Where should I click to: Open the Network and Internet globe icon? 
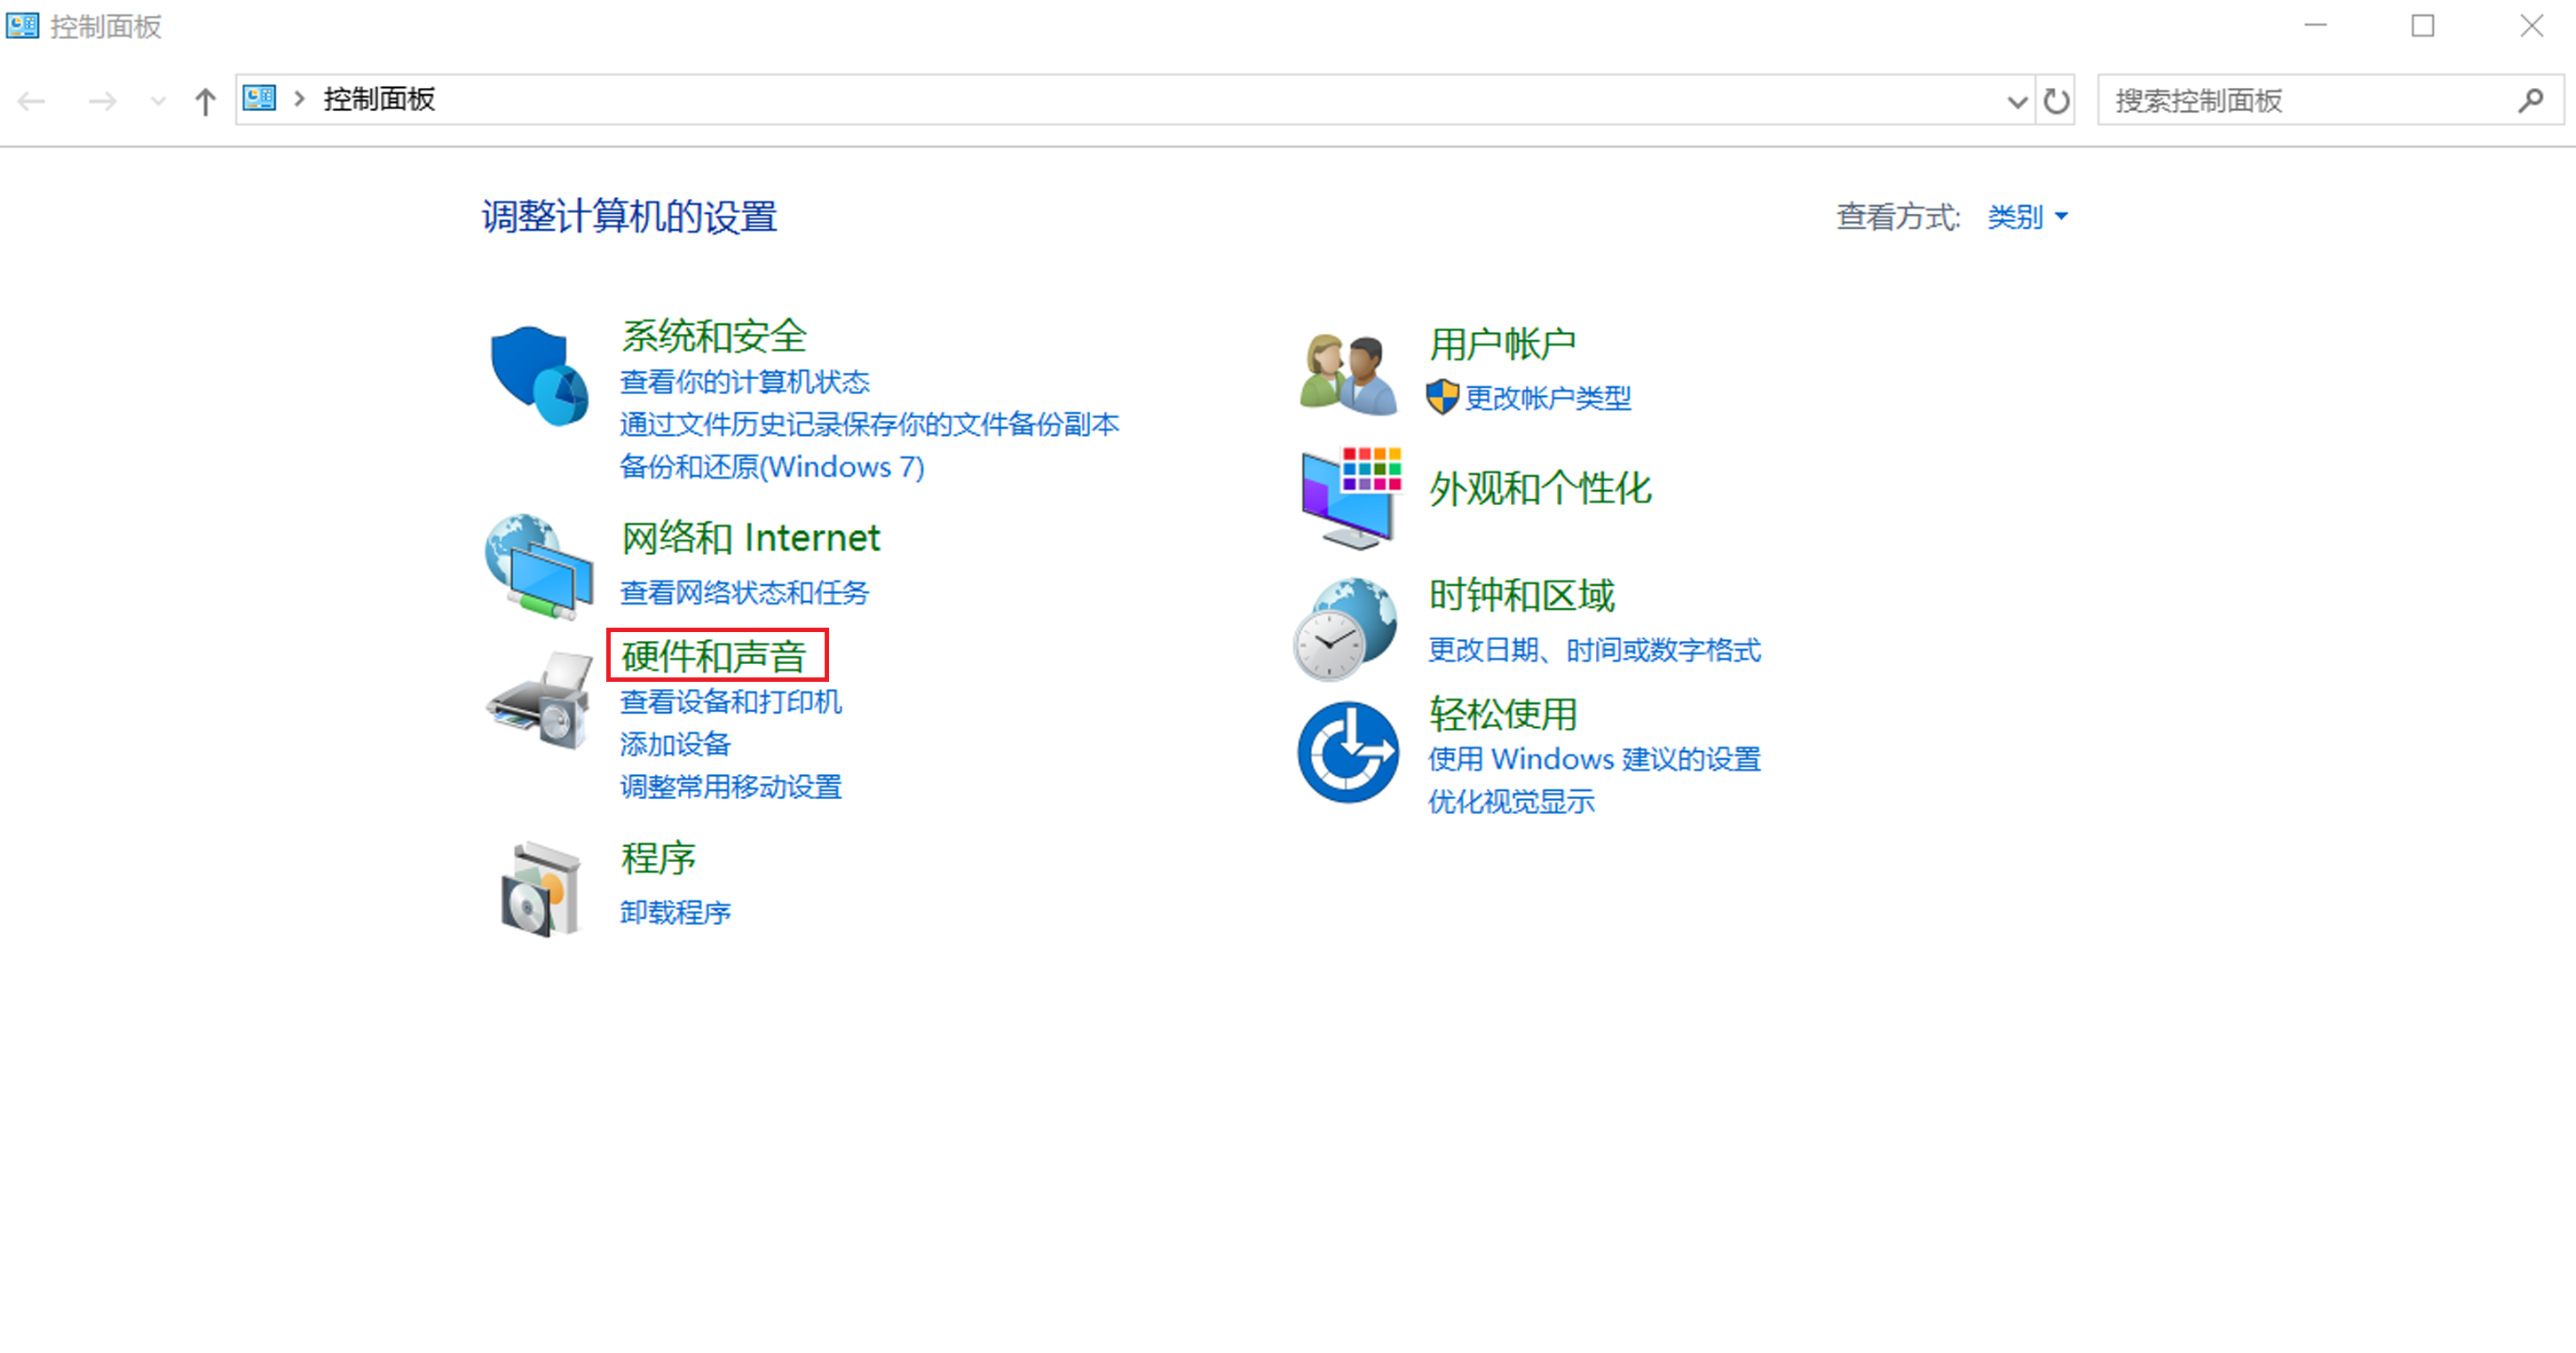[x=539, y=565]
